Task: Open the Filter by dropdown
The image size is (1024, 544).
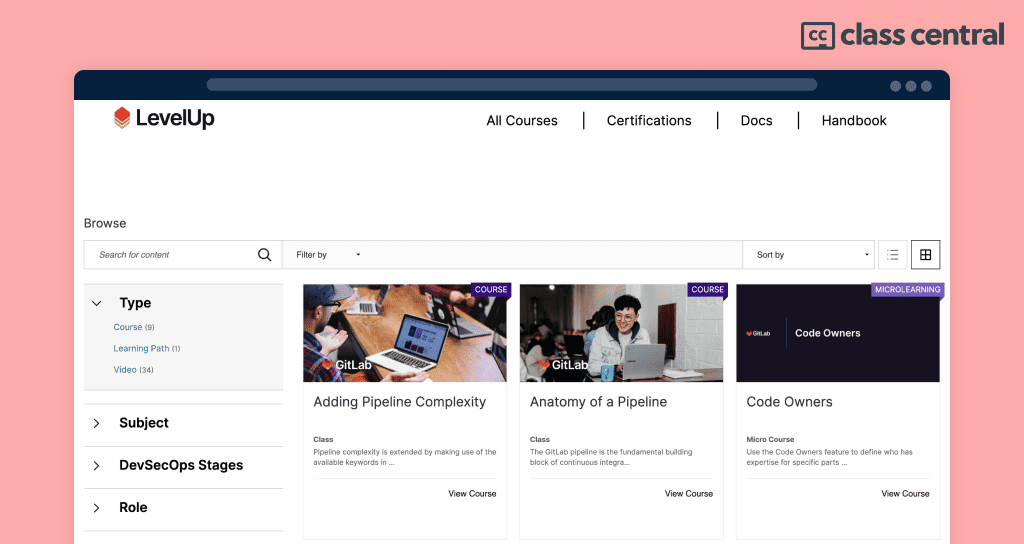Action: point(328,255)
